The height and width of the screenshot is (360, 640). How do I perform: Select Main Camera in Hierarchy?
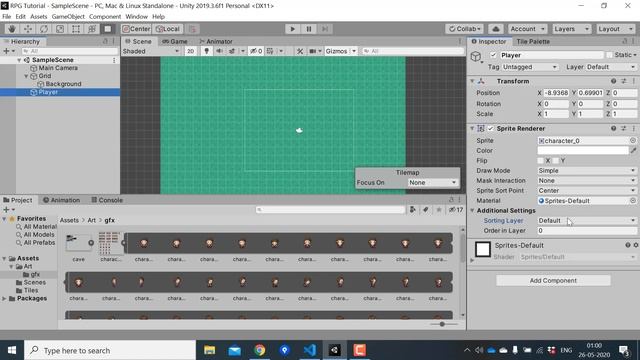(x=58, y=68)
